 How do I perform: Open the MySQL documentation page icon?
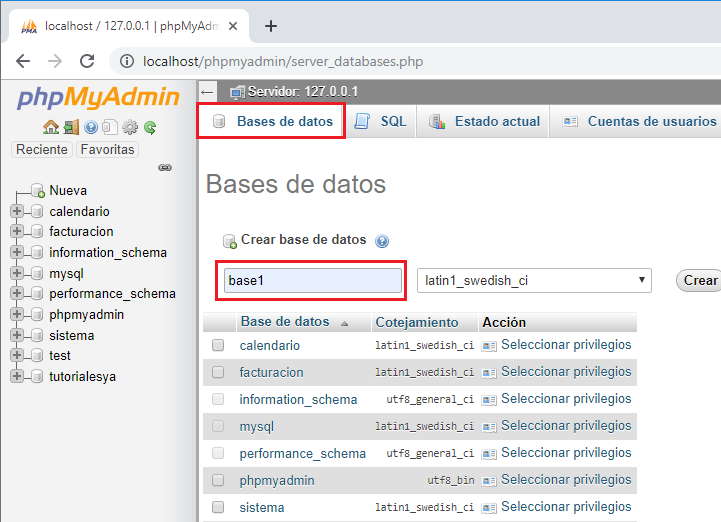coord(110,127)
